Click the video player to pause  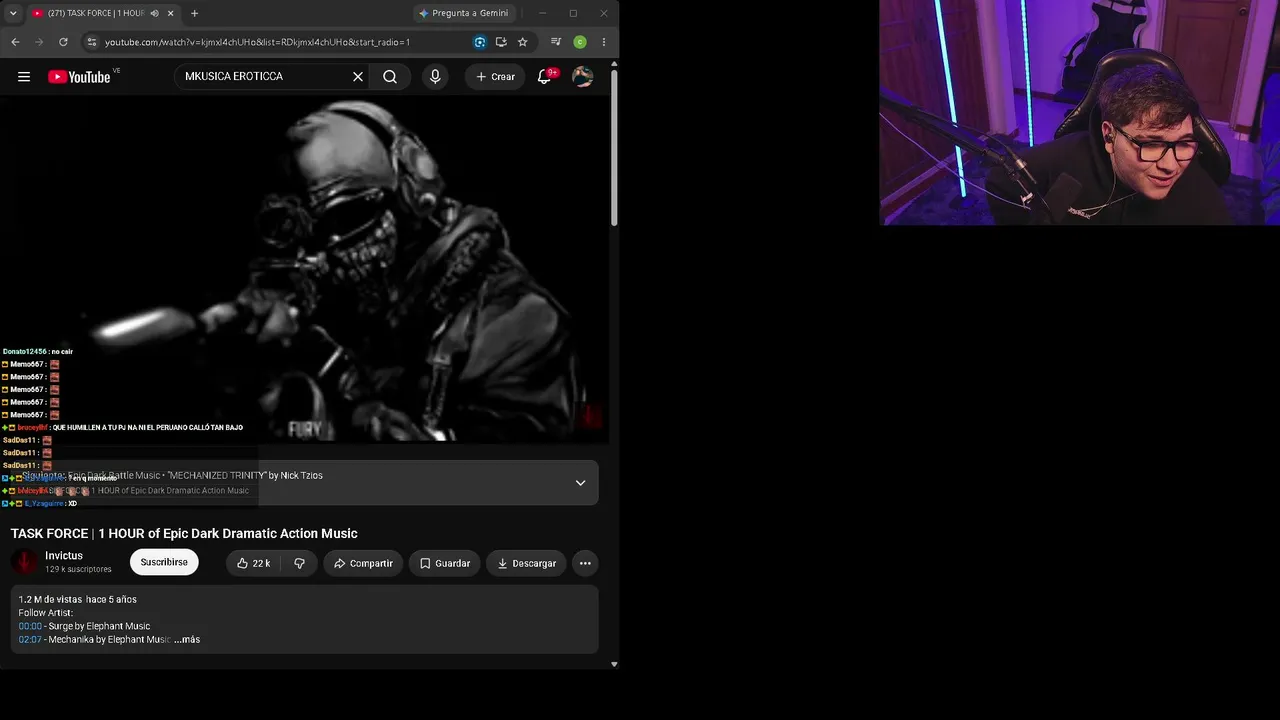(x=304, y=270)
